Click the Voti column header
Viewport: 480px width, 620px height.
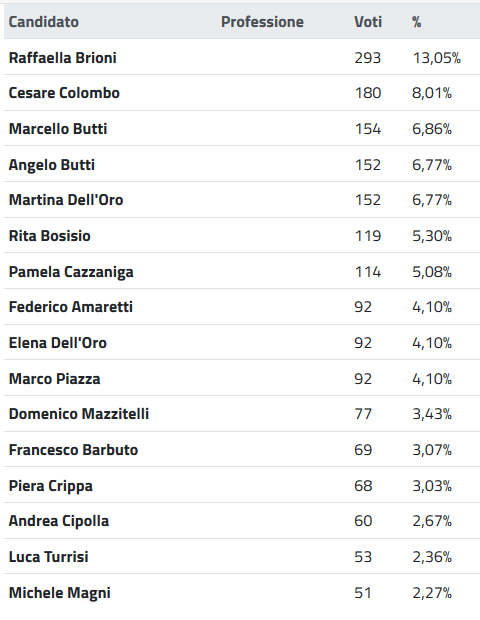368,22
